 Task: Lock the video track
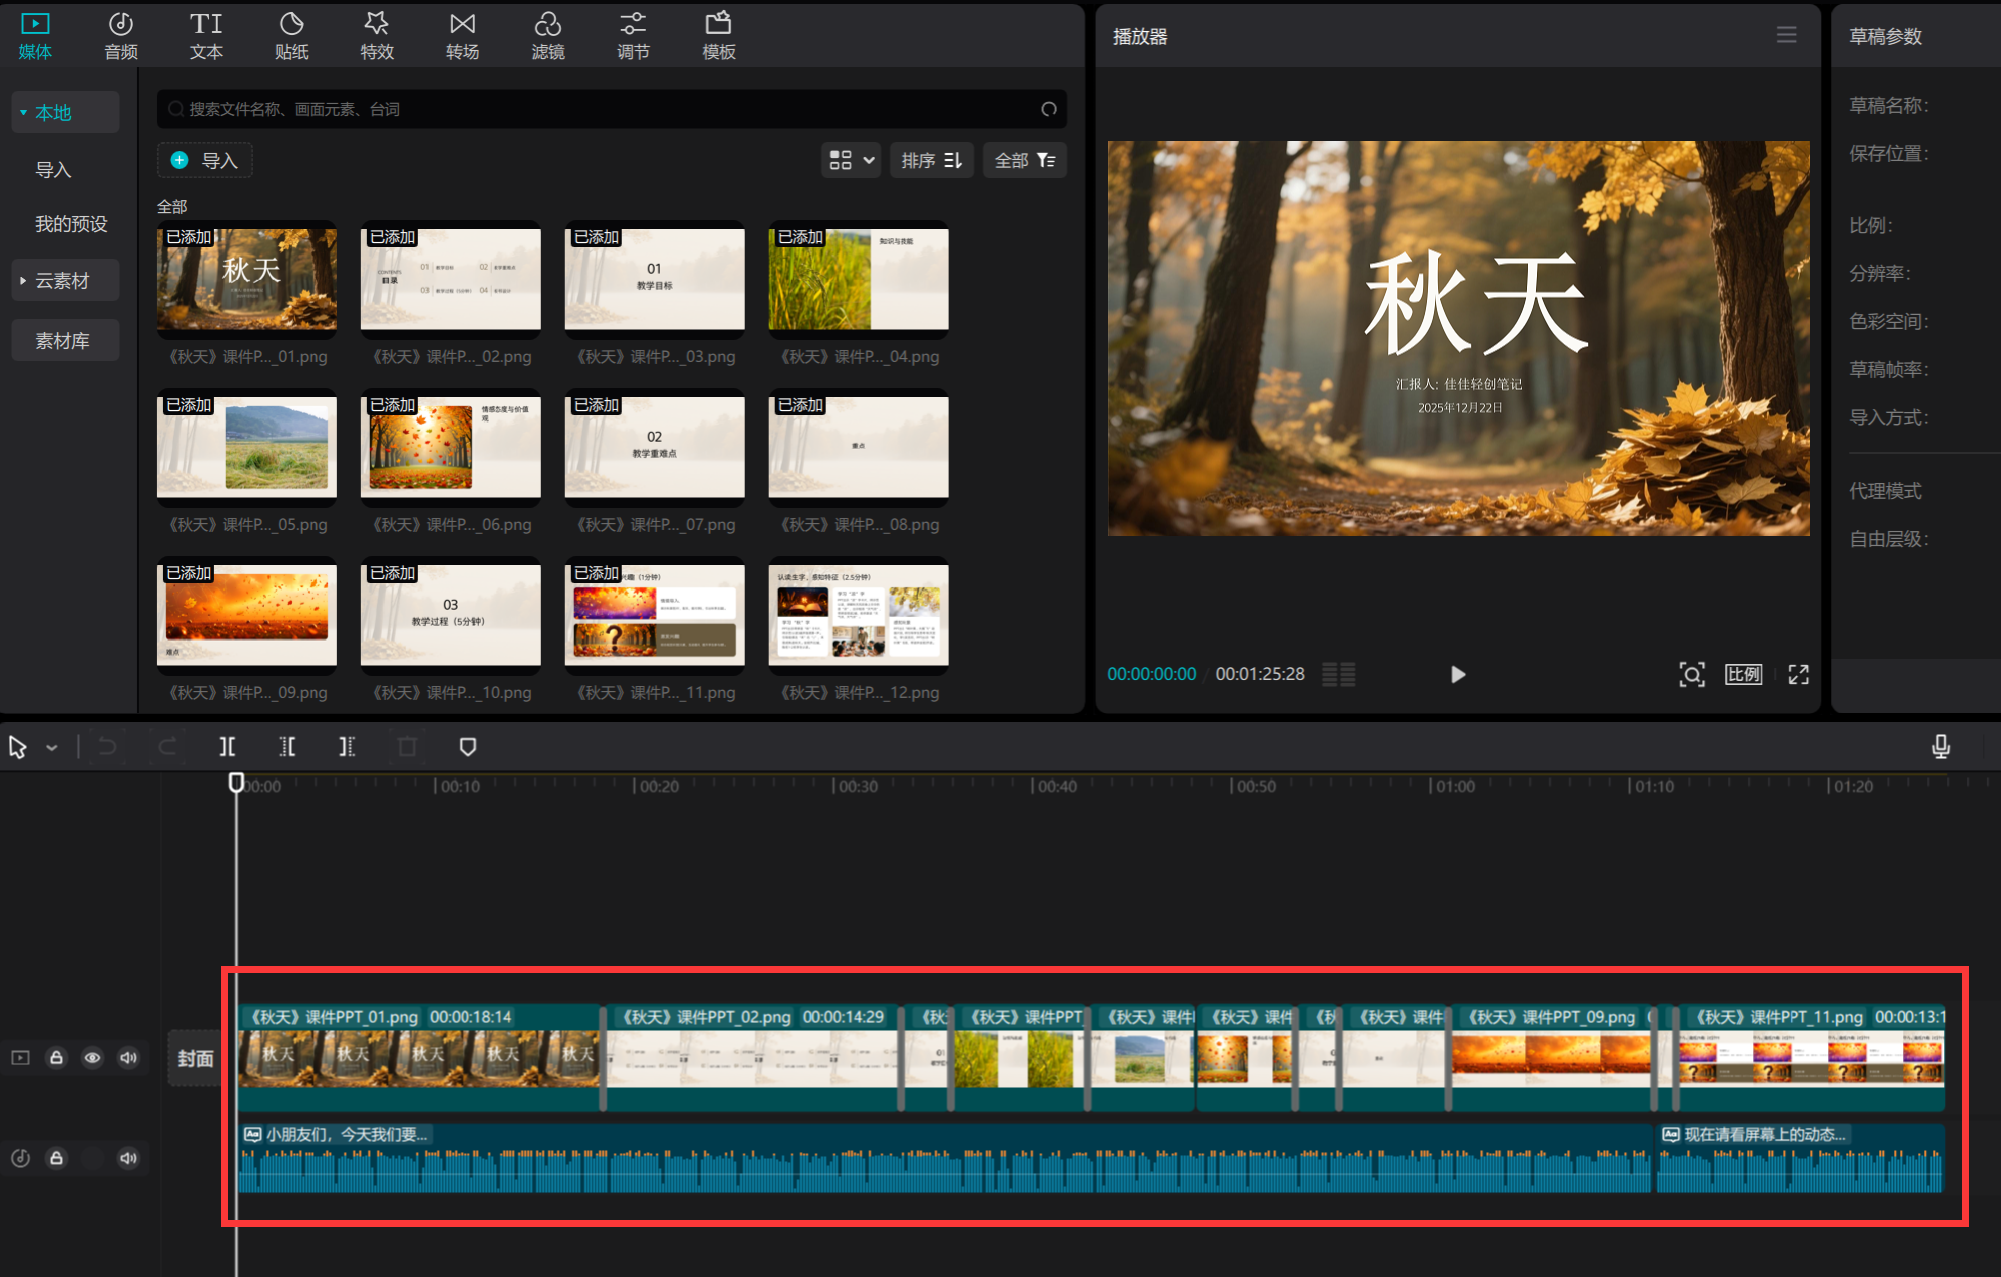[57, 1058]
